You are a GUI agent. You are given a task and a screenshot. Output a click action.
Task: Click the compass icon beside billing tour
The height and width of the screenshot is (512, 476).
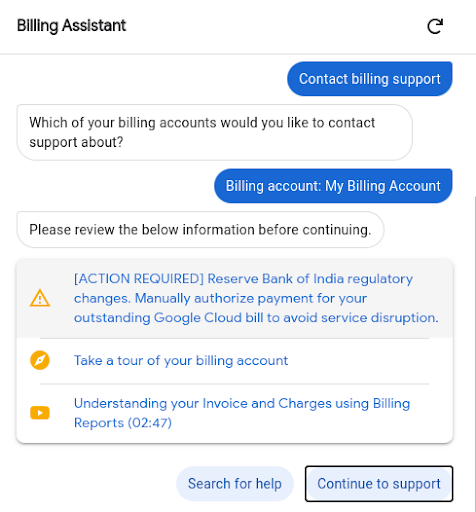click(40, 360)
